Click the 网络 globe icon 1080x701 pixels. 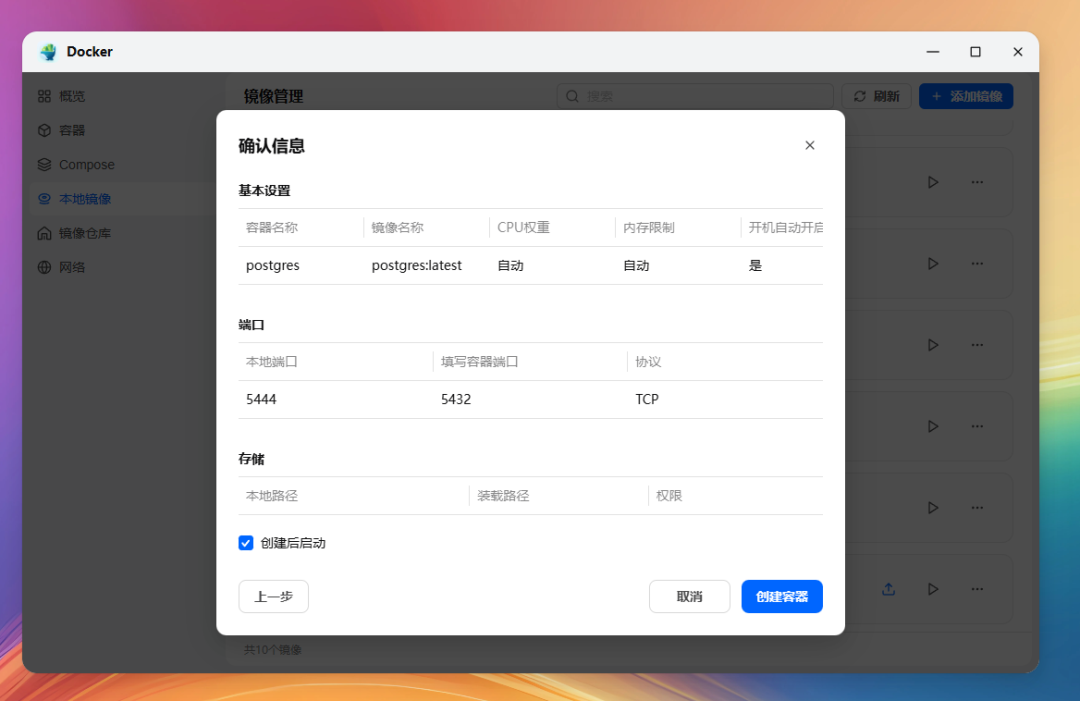(44, 267)
